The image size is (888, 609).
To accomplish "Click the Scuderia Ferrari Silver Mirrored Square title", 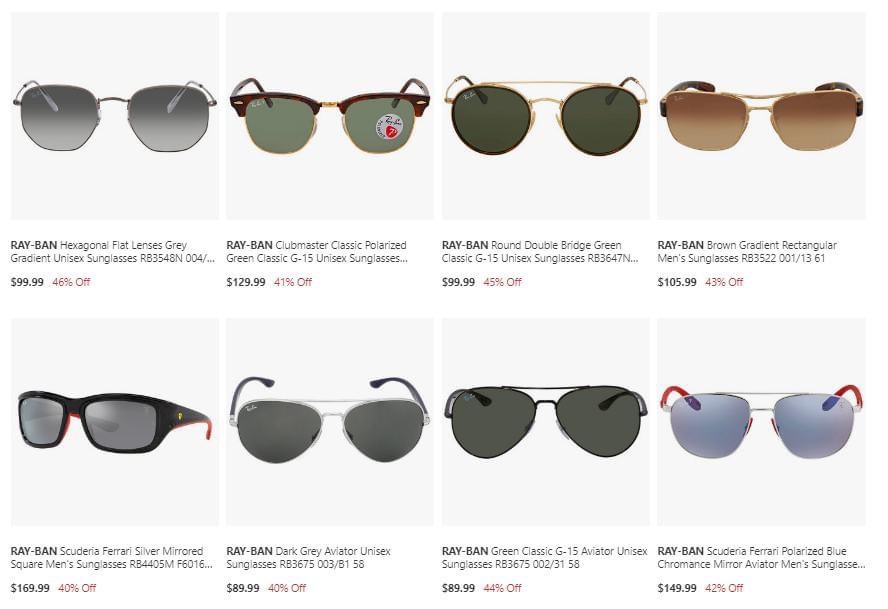I will (112, 557).
